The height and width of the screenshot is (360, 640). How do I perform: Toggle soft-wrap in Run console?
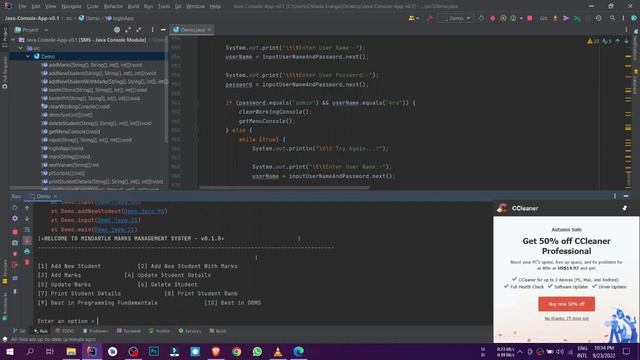[x=27, y=230]
